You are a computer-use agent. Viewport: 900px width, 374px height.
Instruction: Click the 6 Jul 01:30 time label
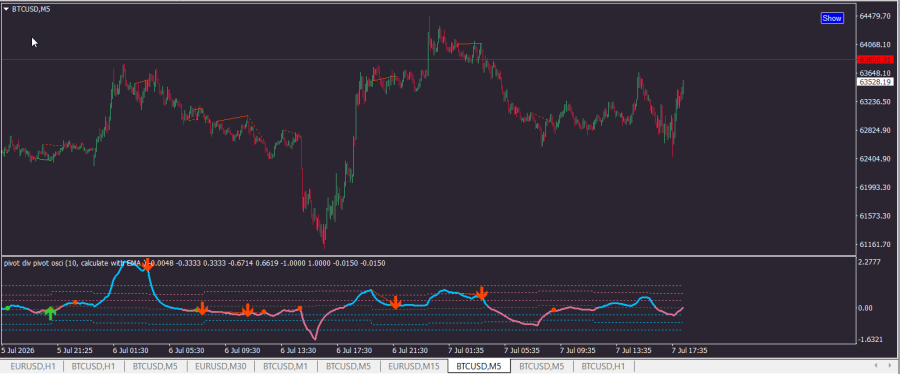pyautogui.click(x=130, y=350)
